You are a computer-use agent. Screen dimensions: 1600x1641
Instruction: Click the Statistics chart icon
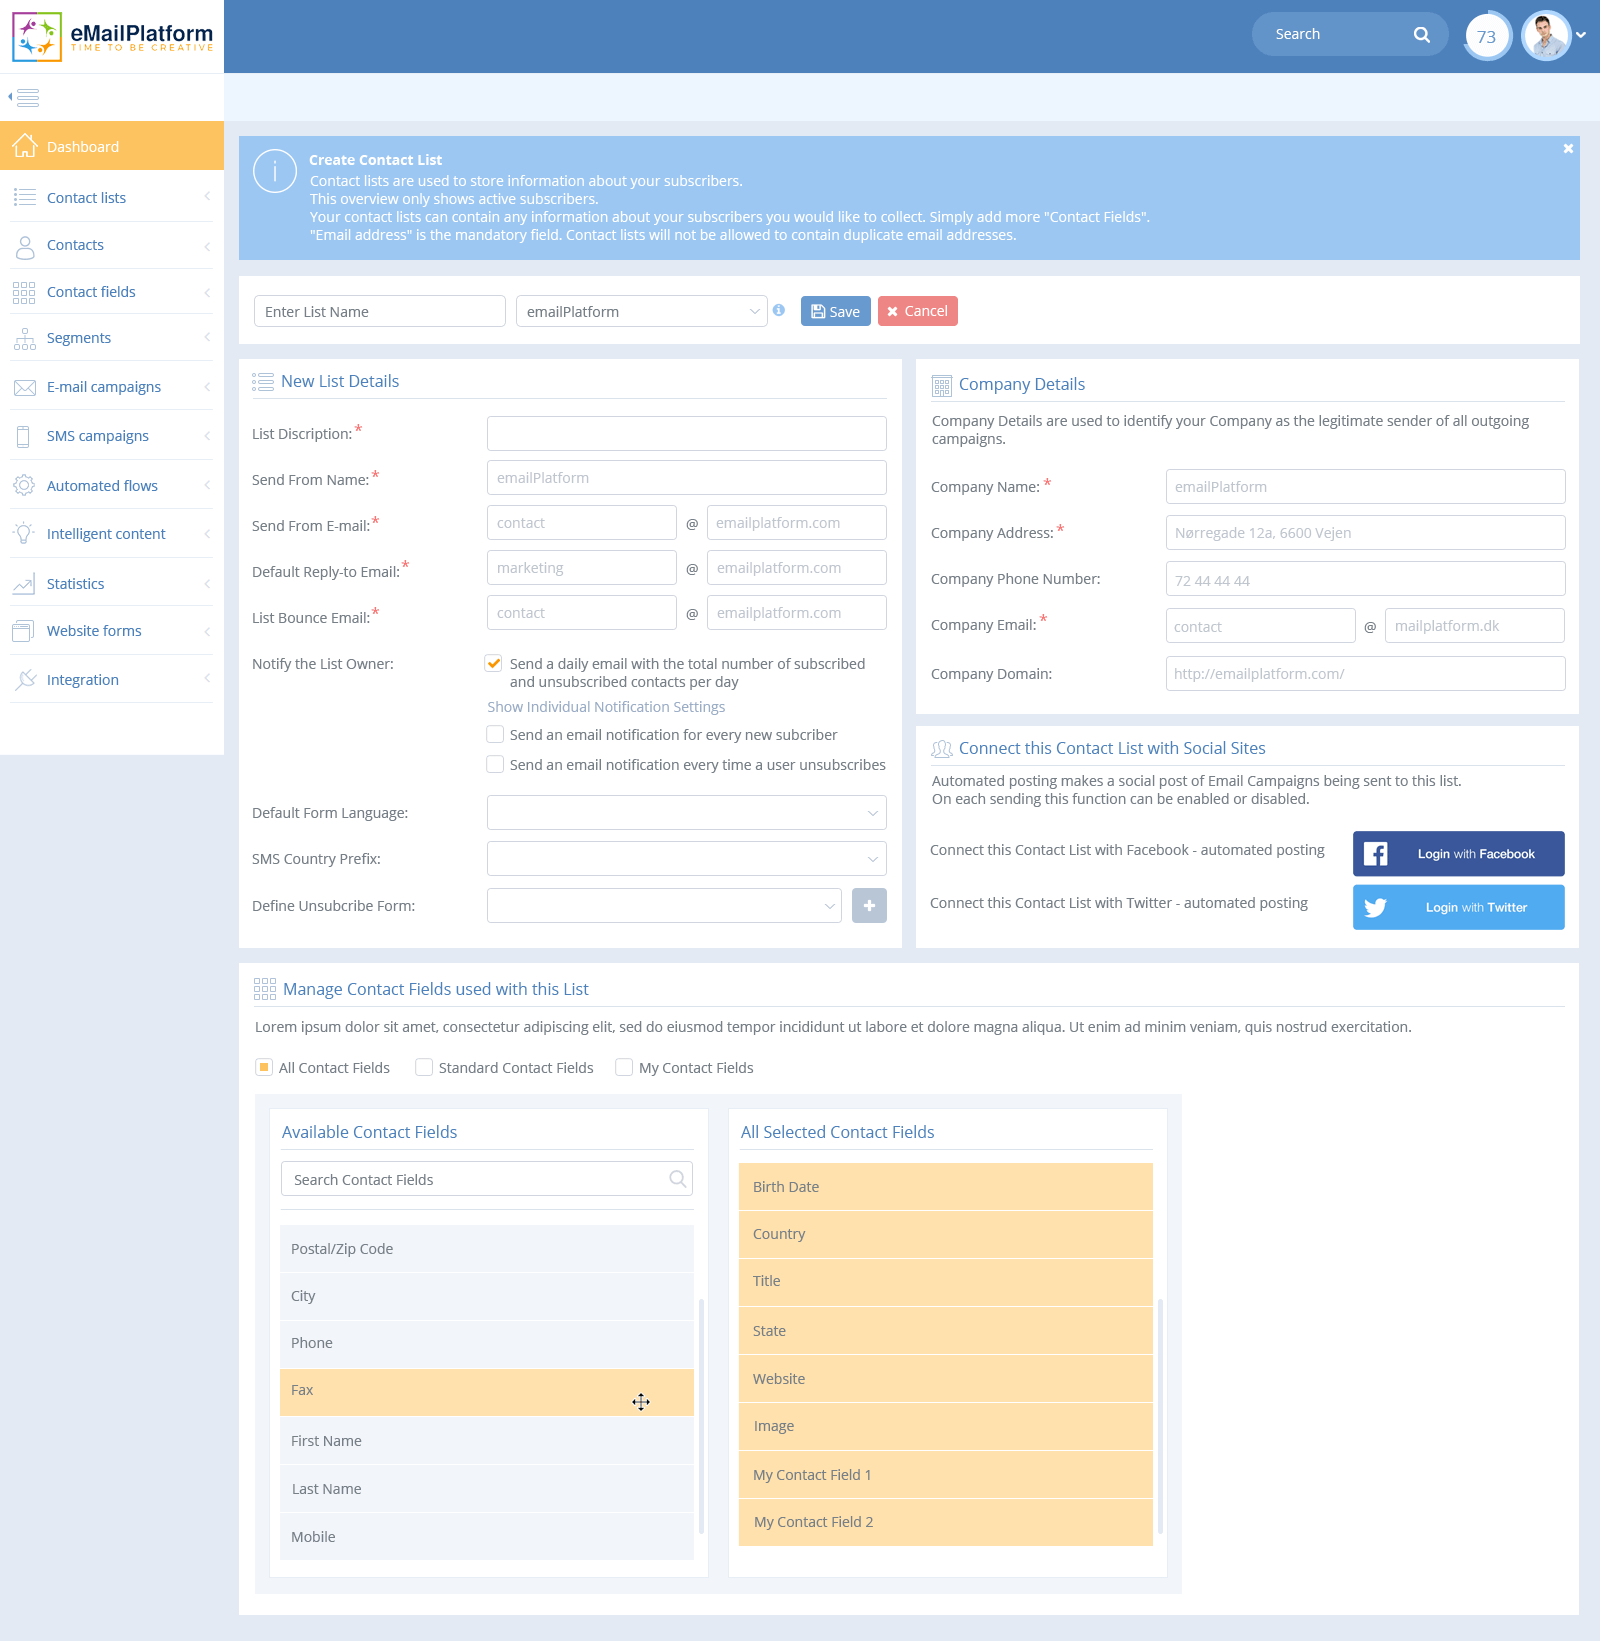(x=24, y=584)
